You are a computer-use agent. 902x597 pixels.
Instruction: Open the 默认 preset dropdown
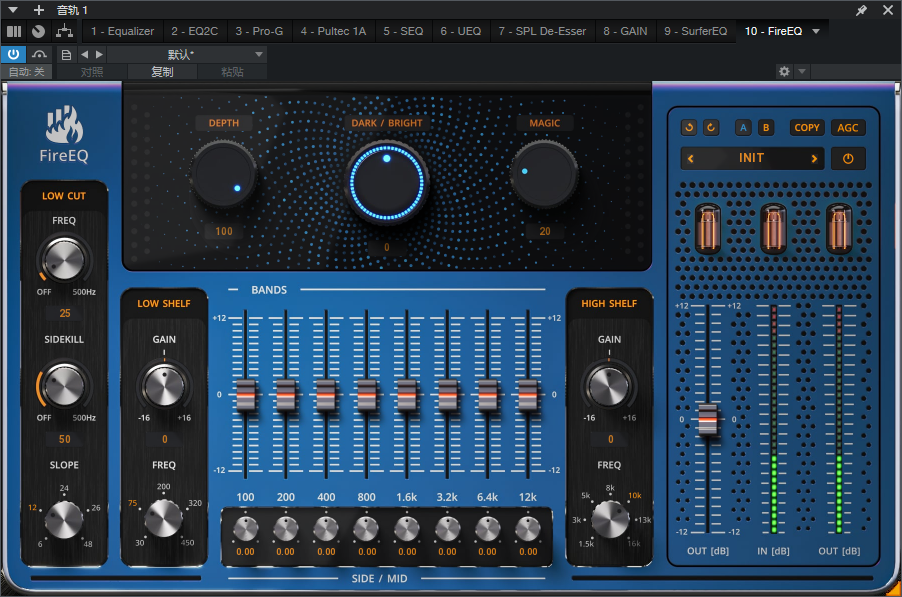coord(186,55)
